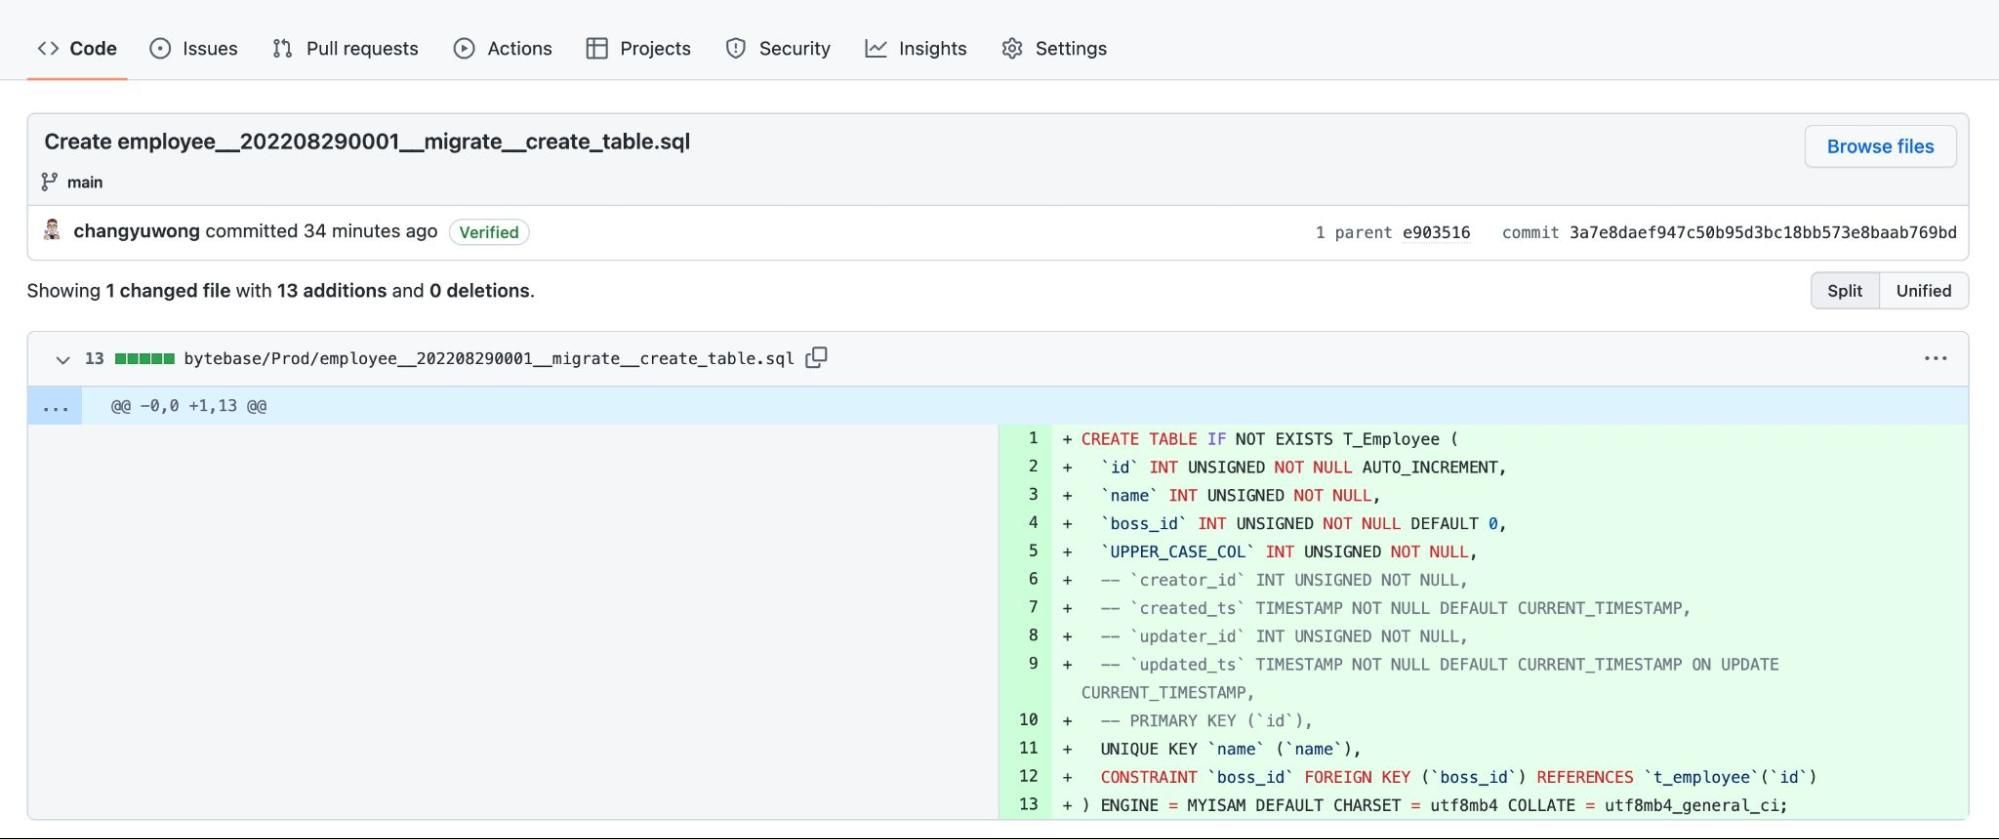Click the Security shield icon

[x=736, y=48]
